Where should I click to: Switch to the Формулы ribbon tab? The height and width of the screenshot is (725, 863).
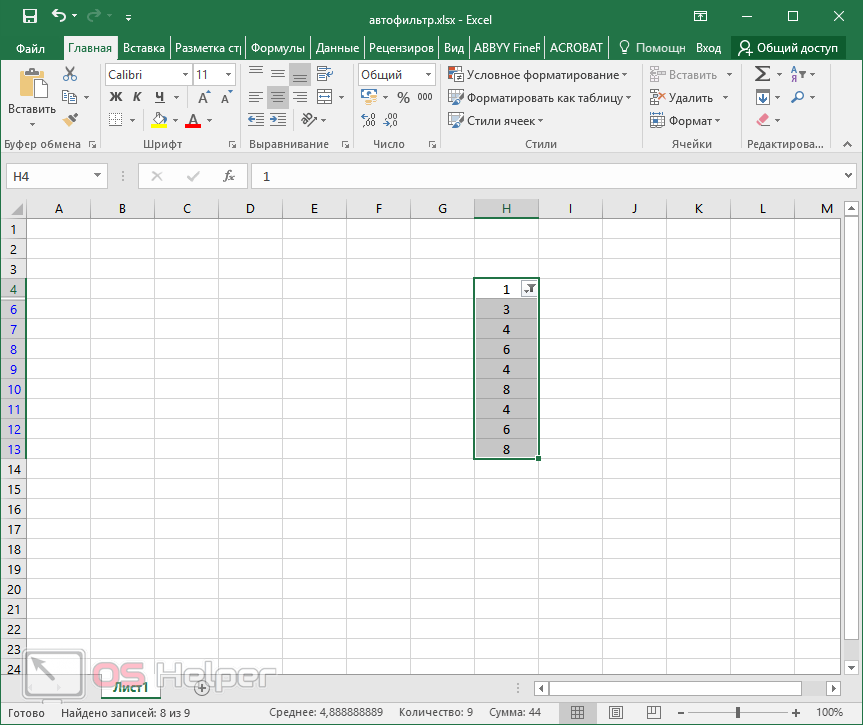(x=277, y=47)
